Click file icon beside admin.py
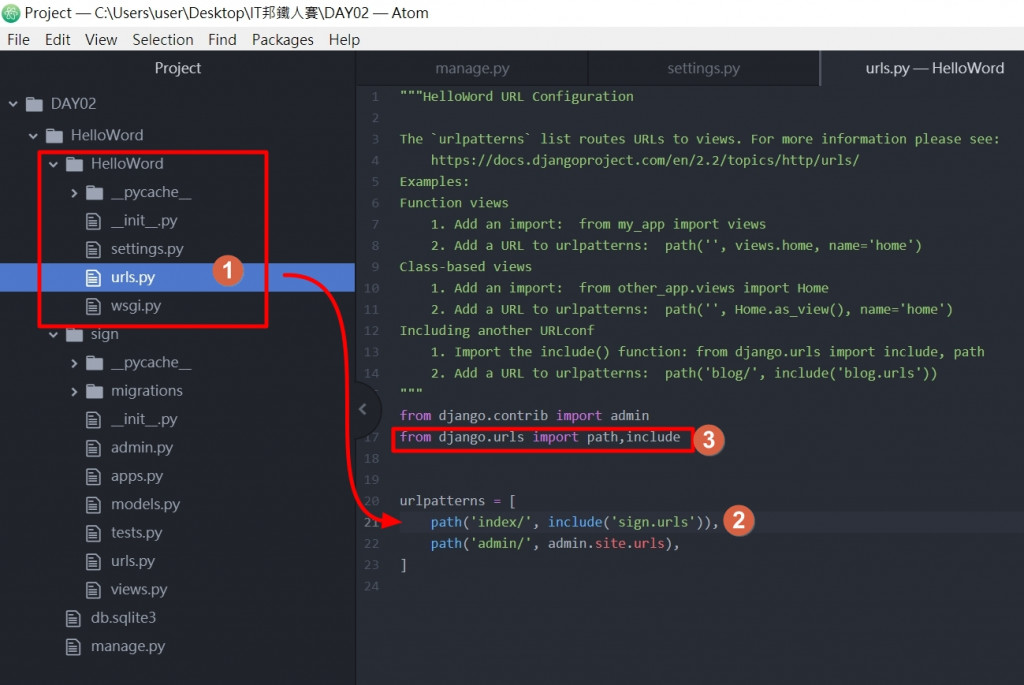This screenshot has width=1024, height=685. click(x=93, y=448)
